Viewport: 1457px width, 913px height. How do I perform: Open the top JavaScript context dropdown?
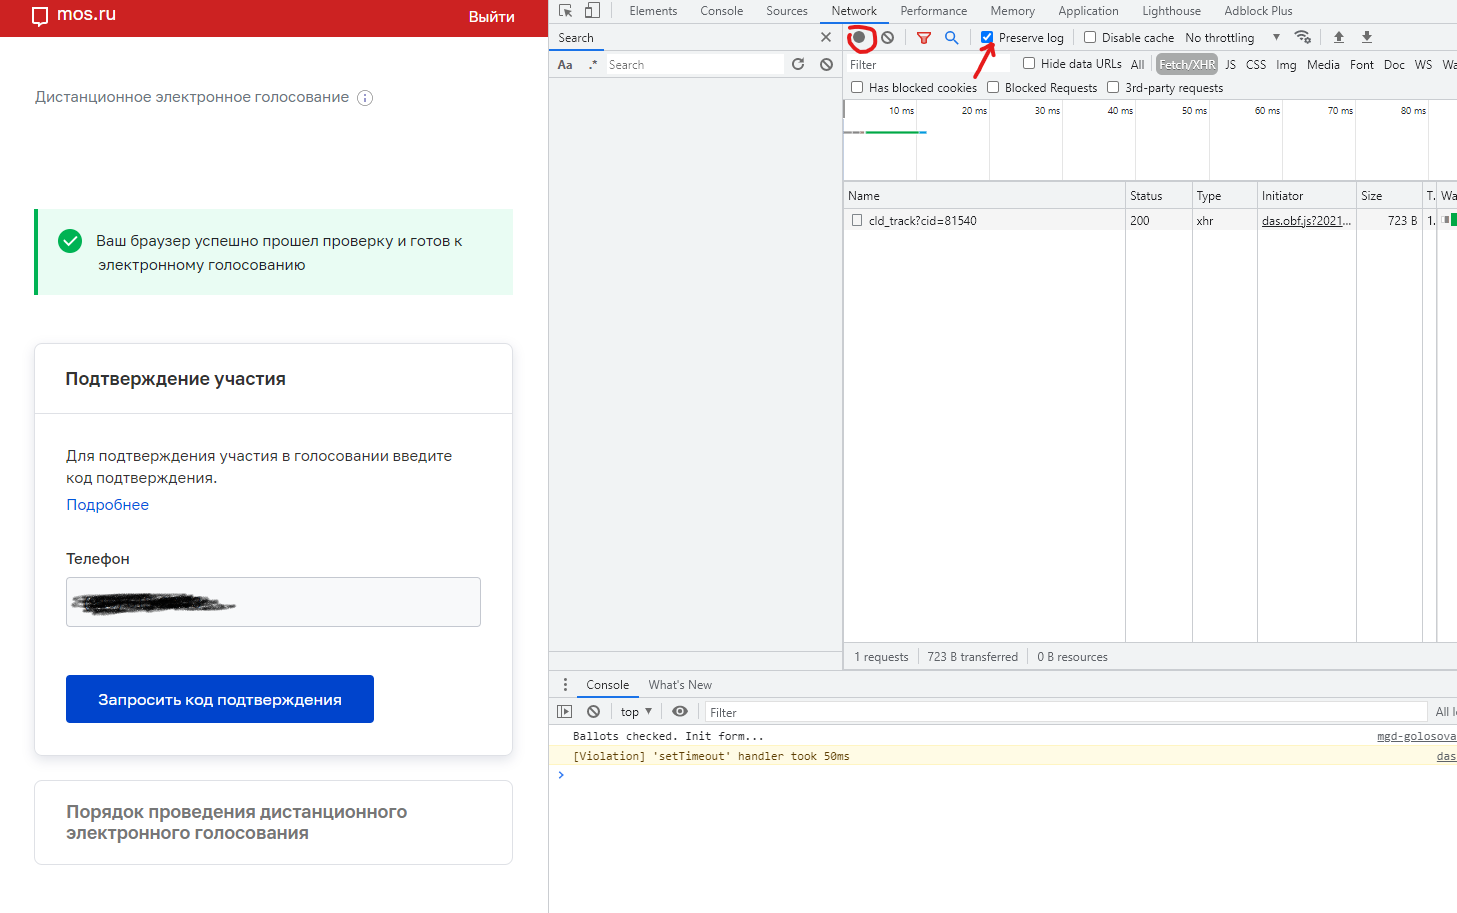(636, 712)
